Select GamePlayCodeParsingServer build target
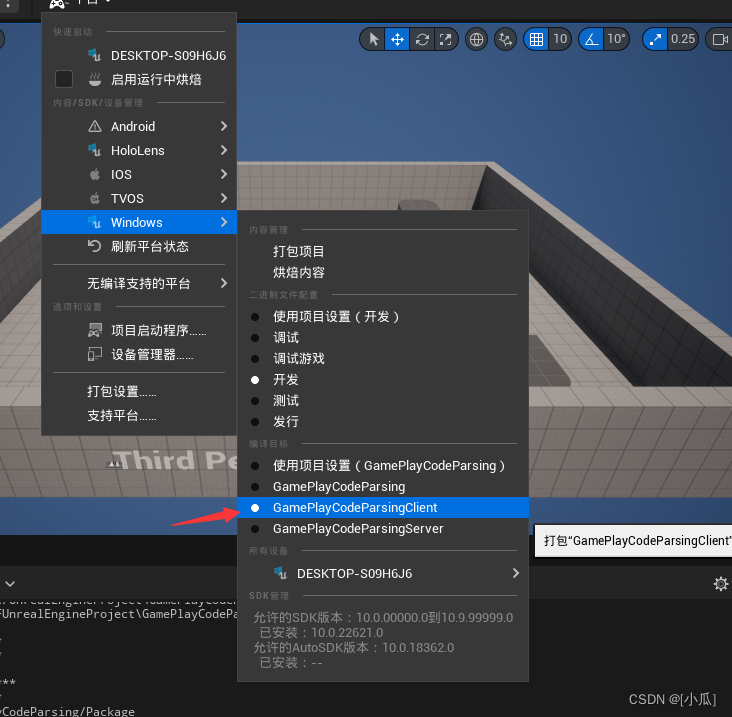 click(383, 529)
